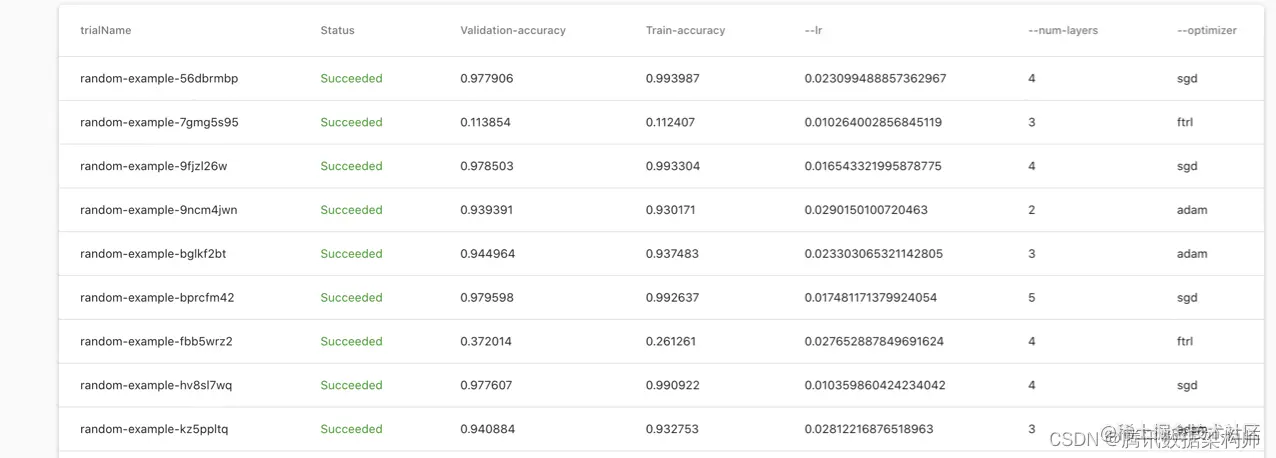The height and width of the screenshot is (458, 1276).
Task: Select trial random-example-kz5ppltq
Action: [x=154, y=429]
